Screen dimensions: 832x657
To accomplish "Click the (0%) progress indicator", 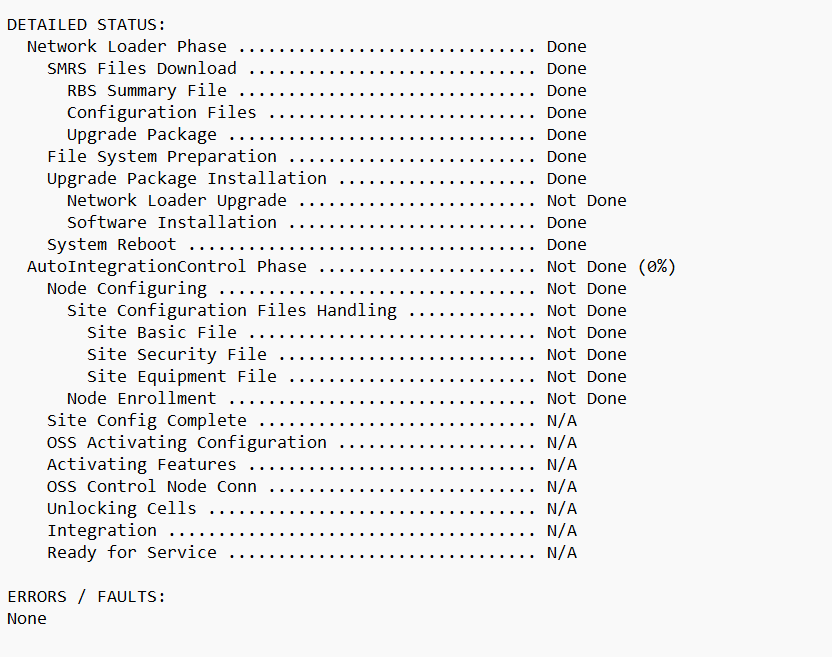I will (x=657, y=267).
